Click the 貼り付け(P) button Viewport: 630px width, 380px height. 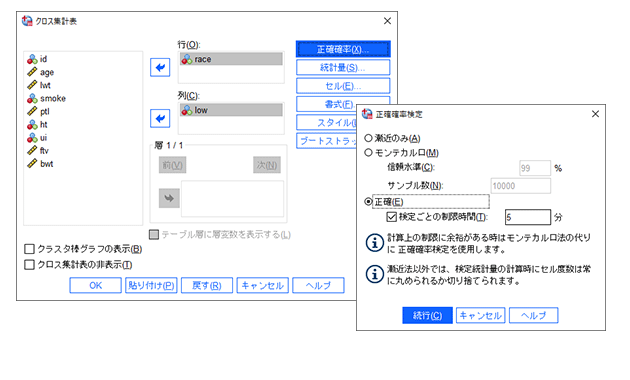click(151, 286)
